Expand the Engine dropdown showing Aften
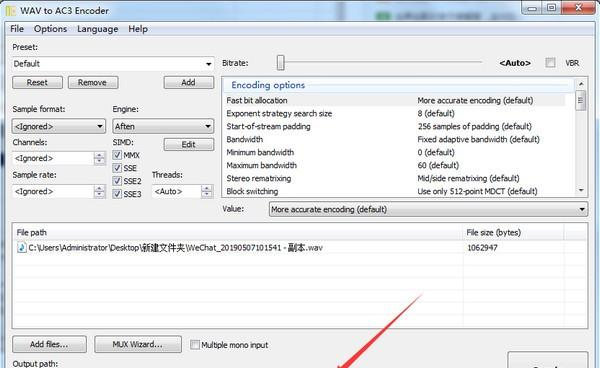This screenshot has width=600, height=368. point(163,126)
